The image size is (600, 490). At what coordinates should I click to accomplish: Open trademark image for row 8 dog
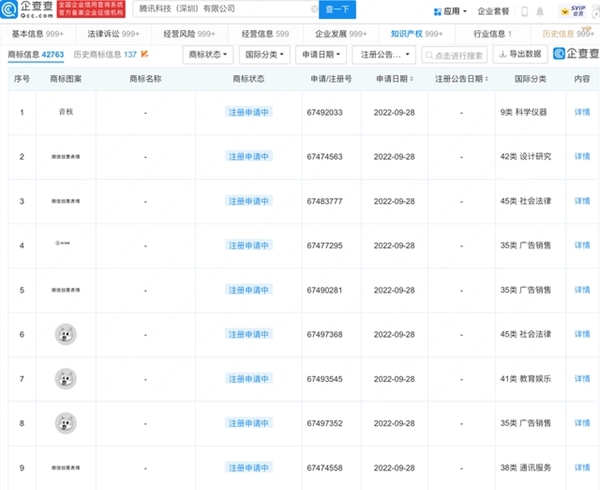66,423
